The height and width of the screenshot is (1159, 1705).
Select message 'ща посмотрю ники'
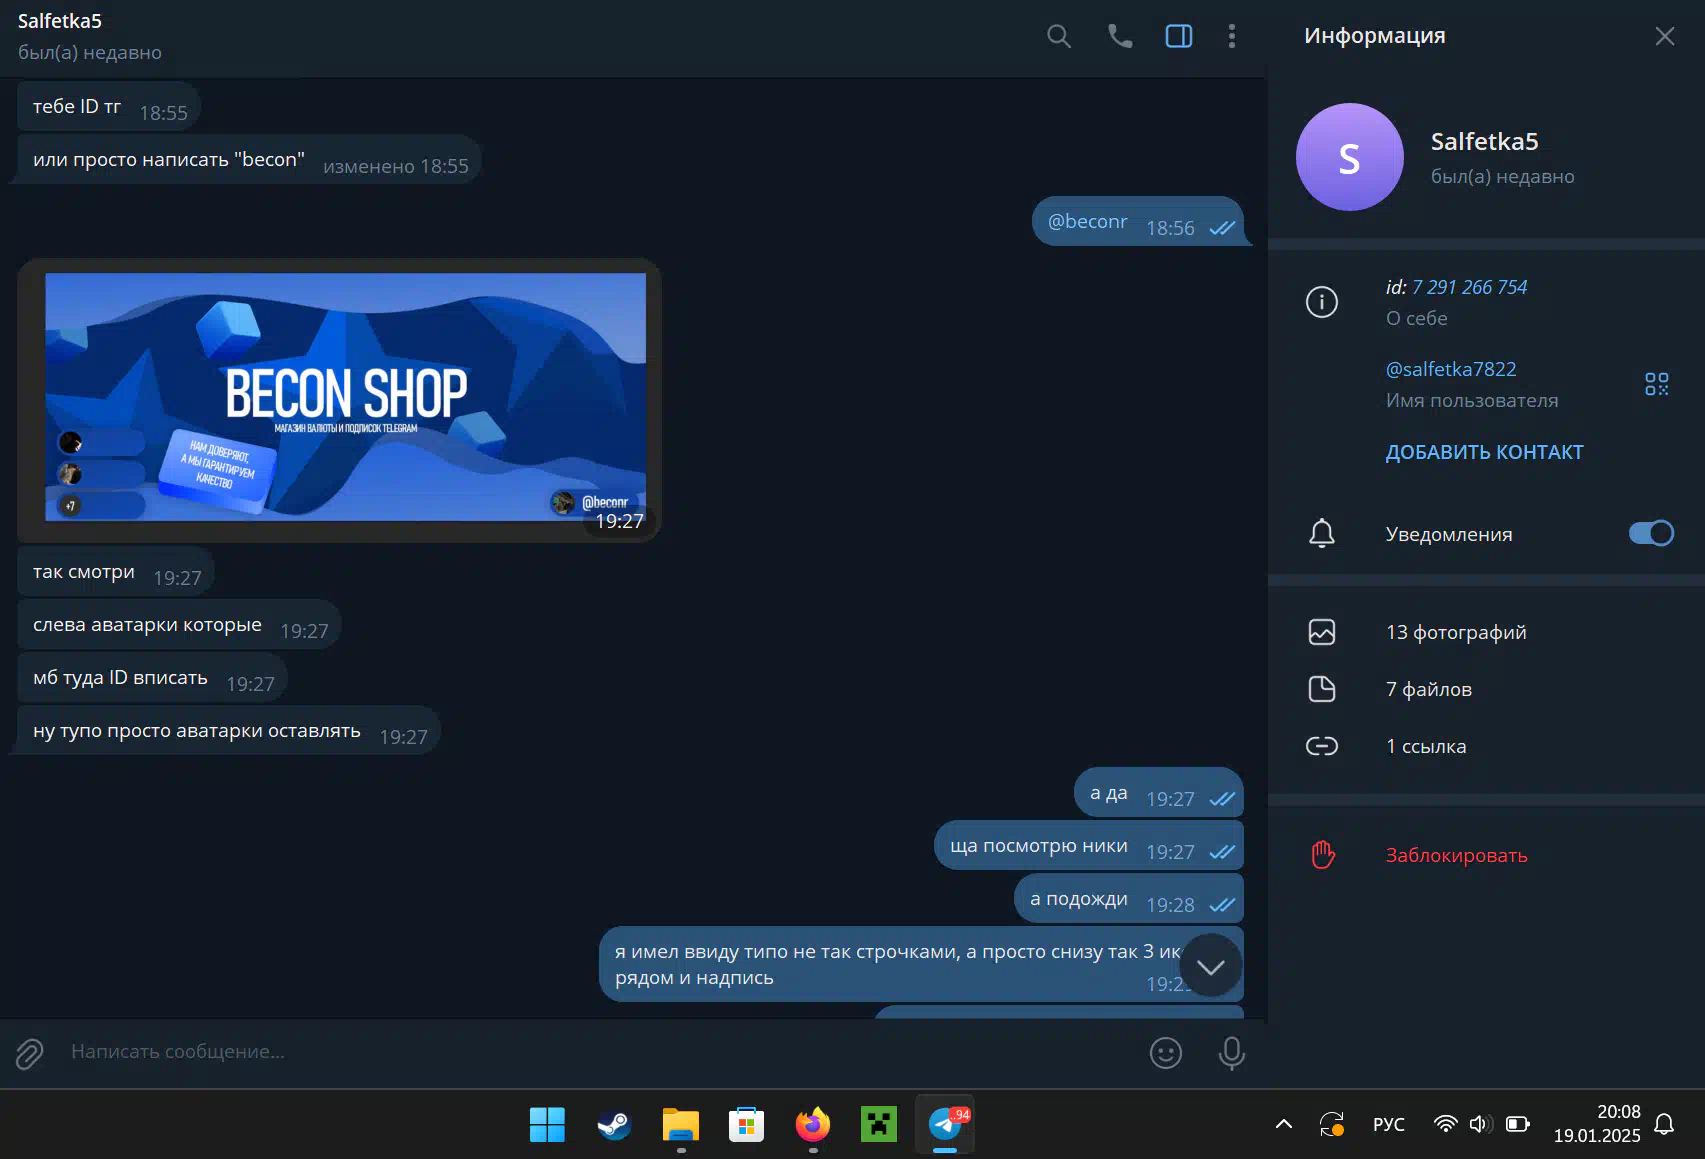coord(1089,846)
